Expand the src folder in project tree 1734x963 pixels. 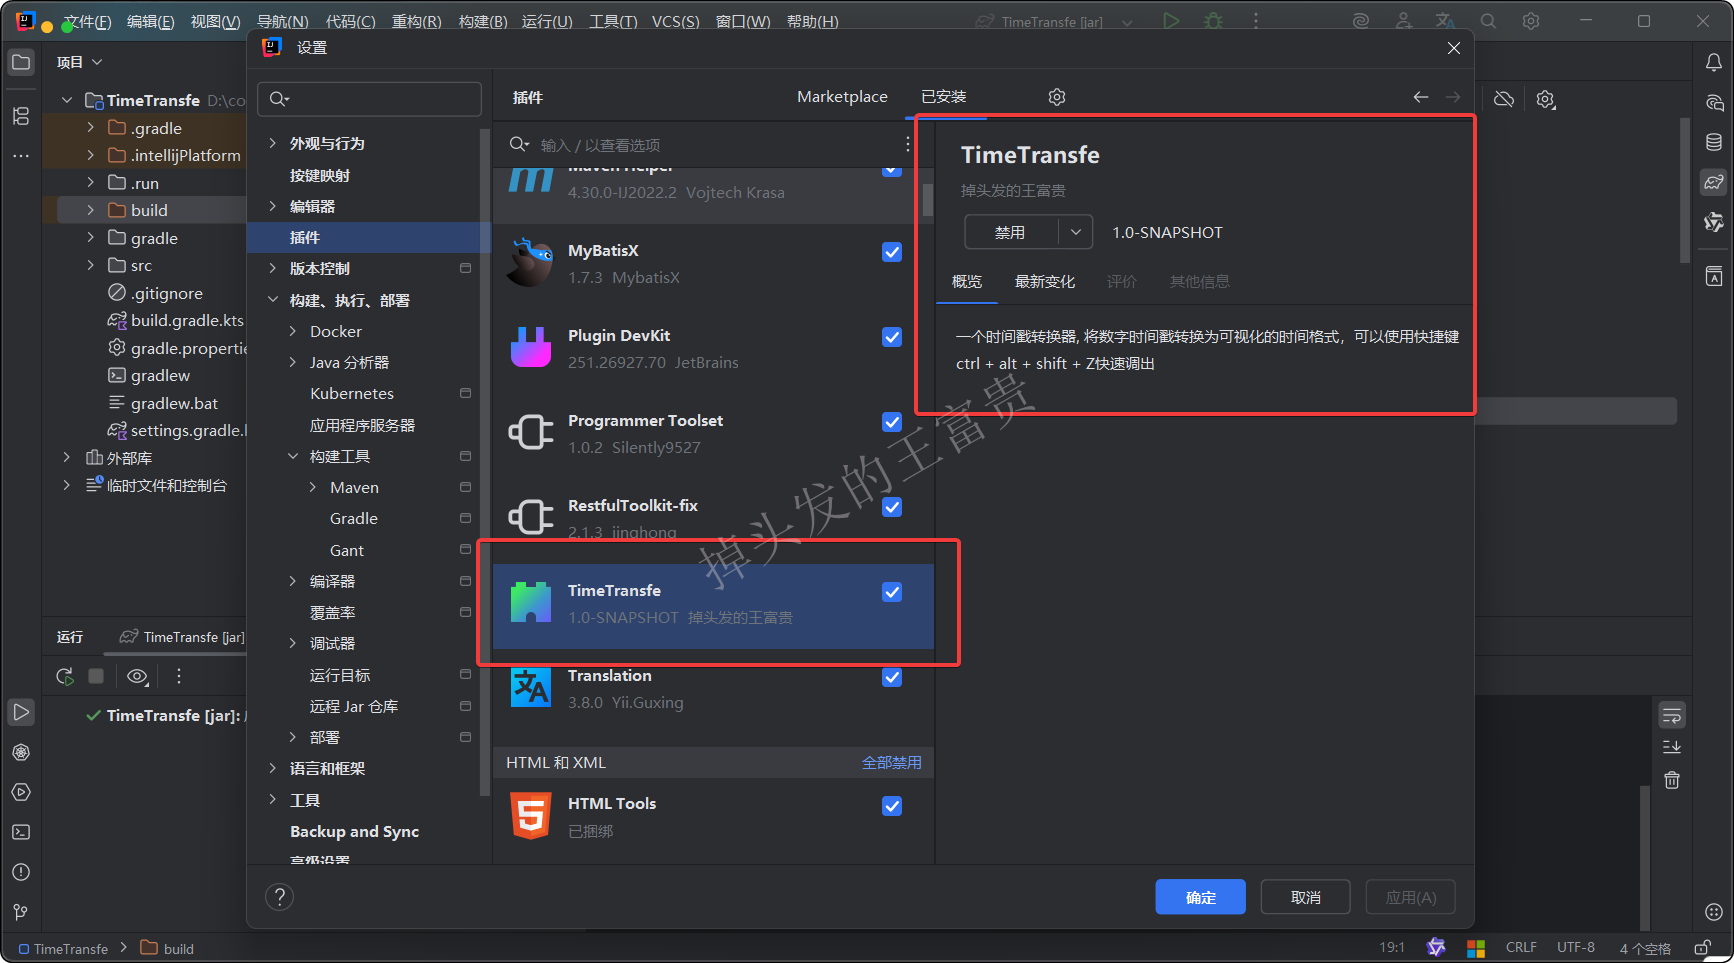91,265
